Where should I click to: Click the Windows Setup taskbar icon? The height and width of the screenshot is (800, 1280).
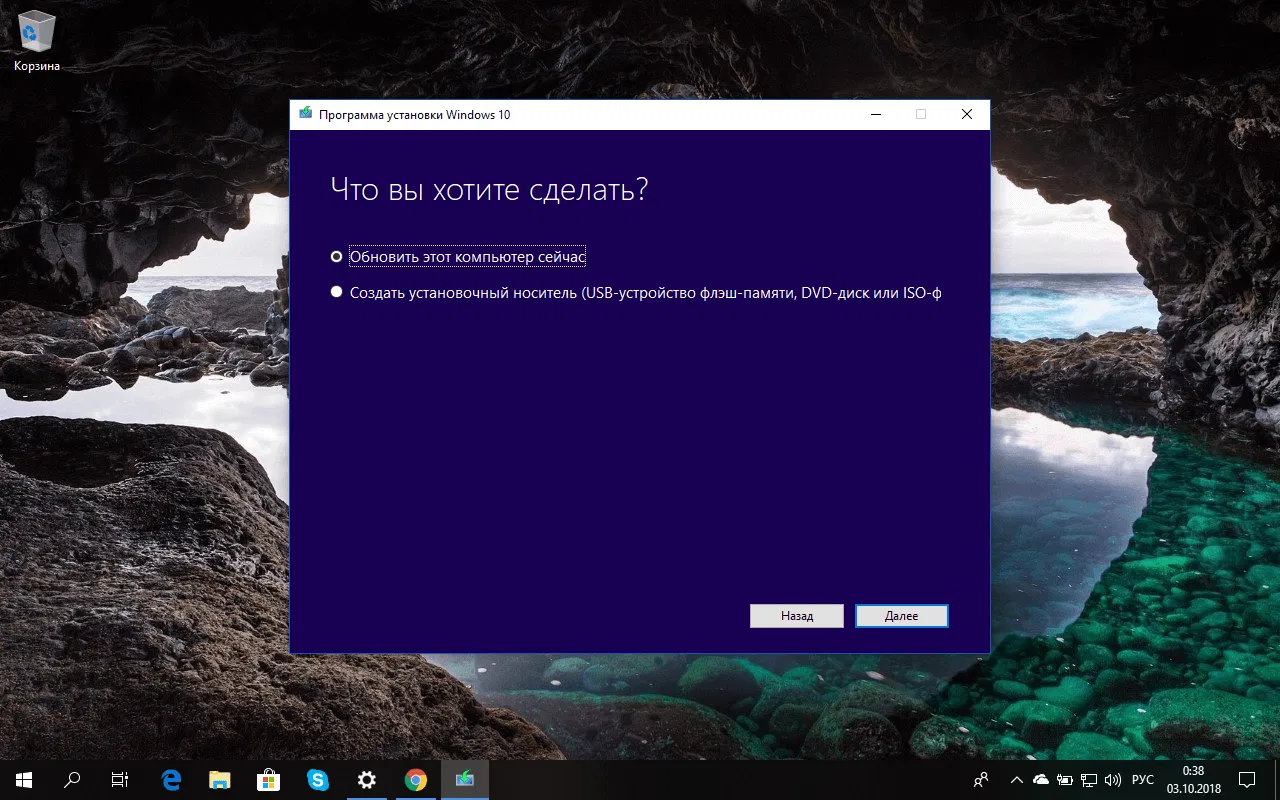pos(465,780)
